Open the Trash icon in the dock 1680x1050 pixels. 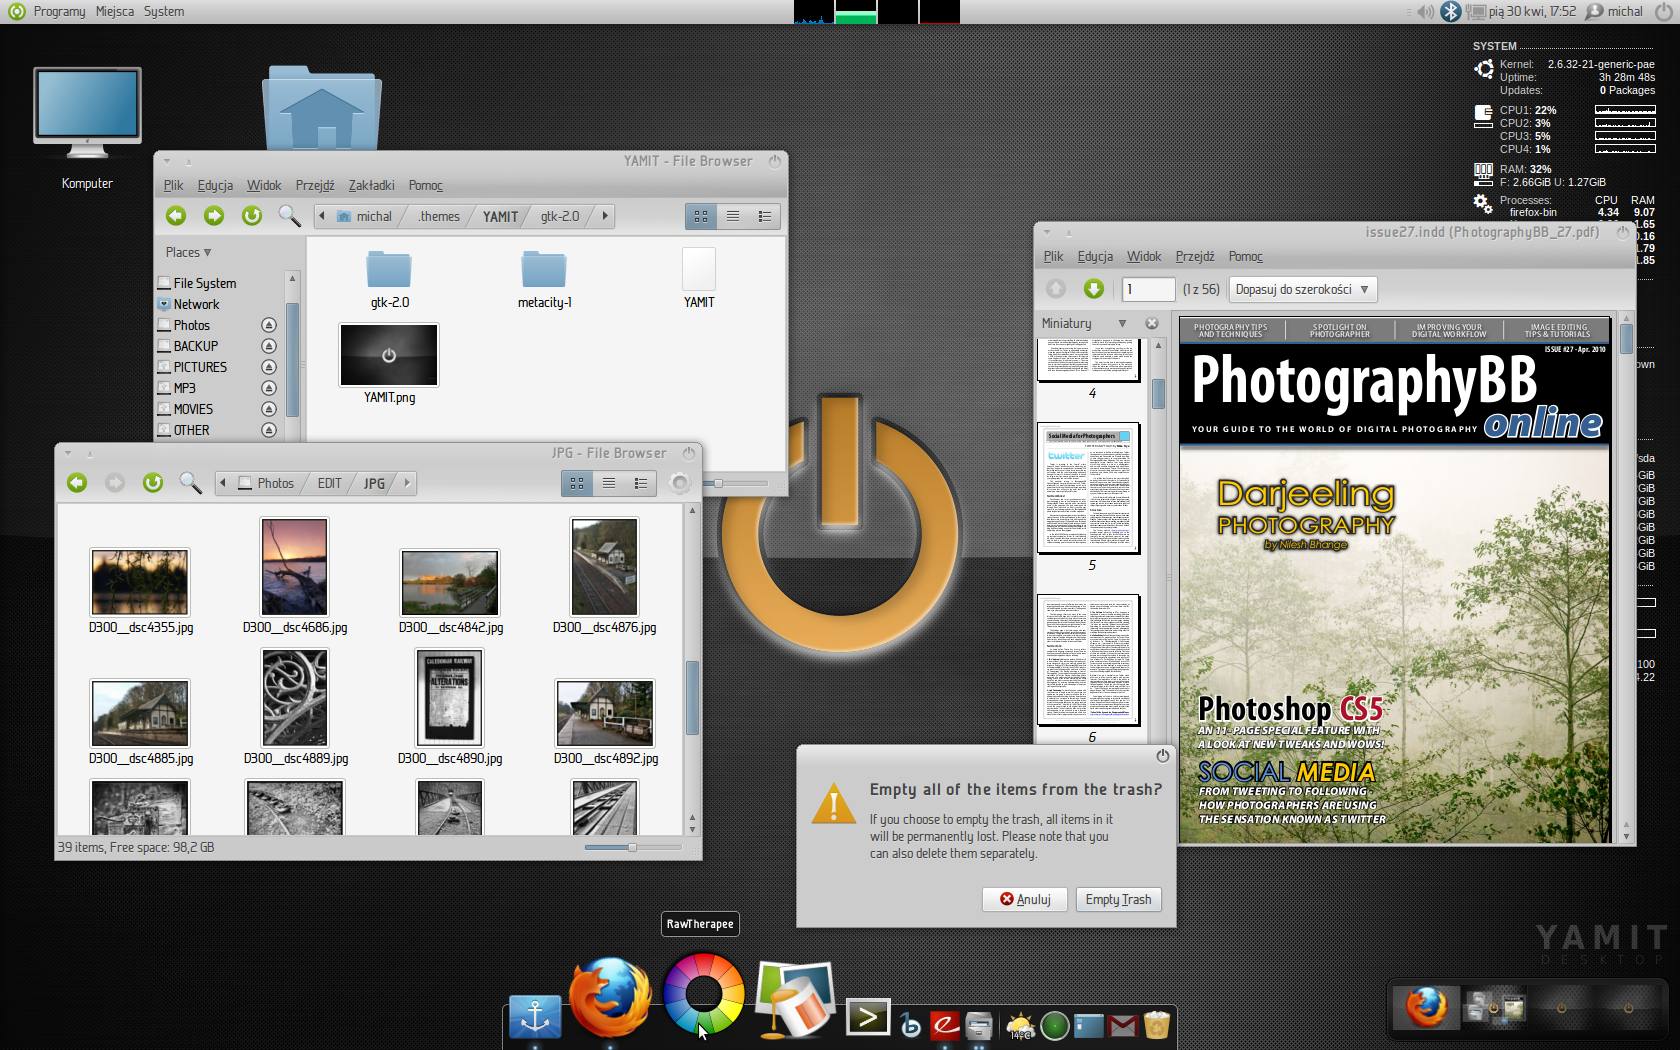coord(1157,1025)
